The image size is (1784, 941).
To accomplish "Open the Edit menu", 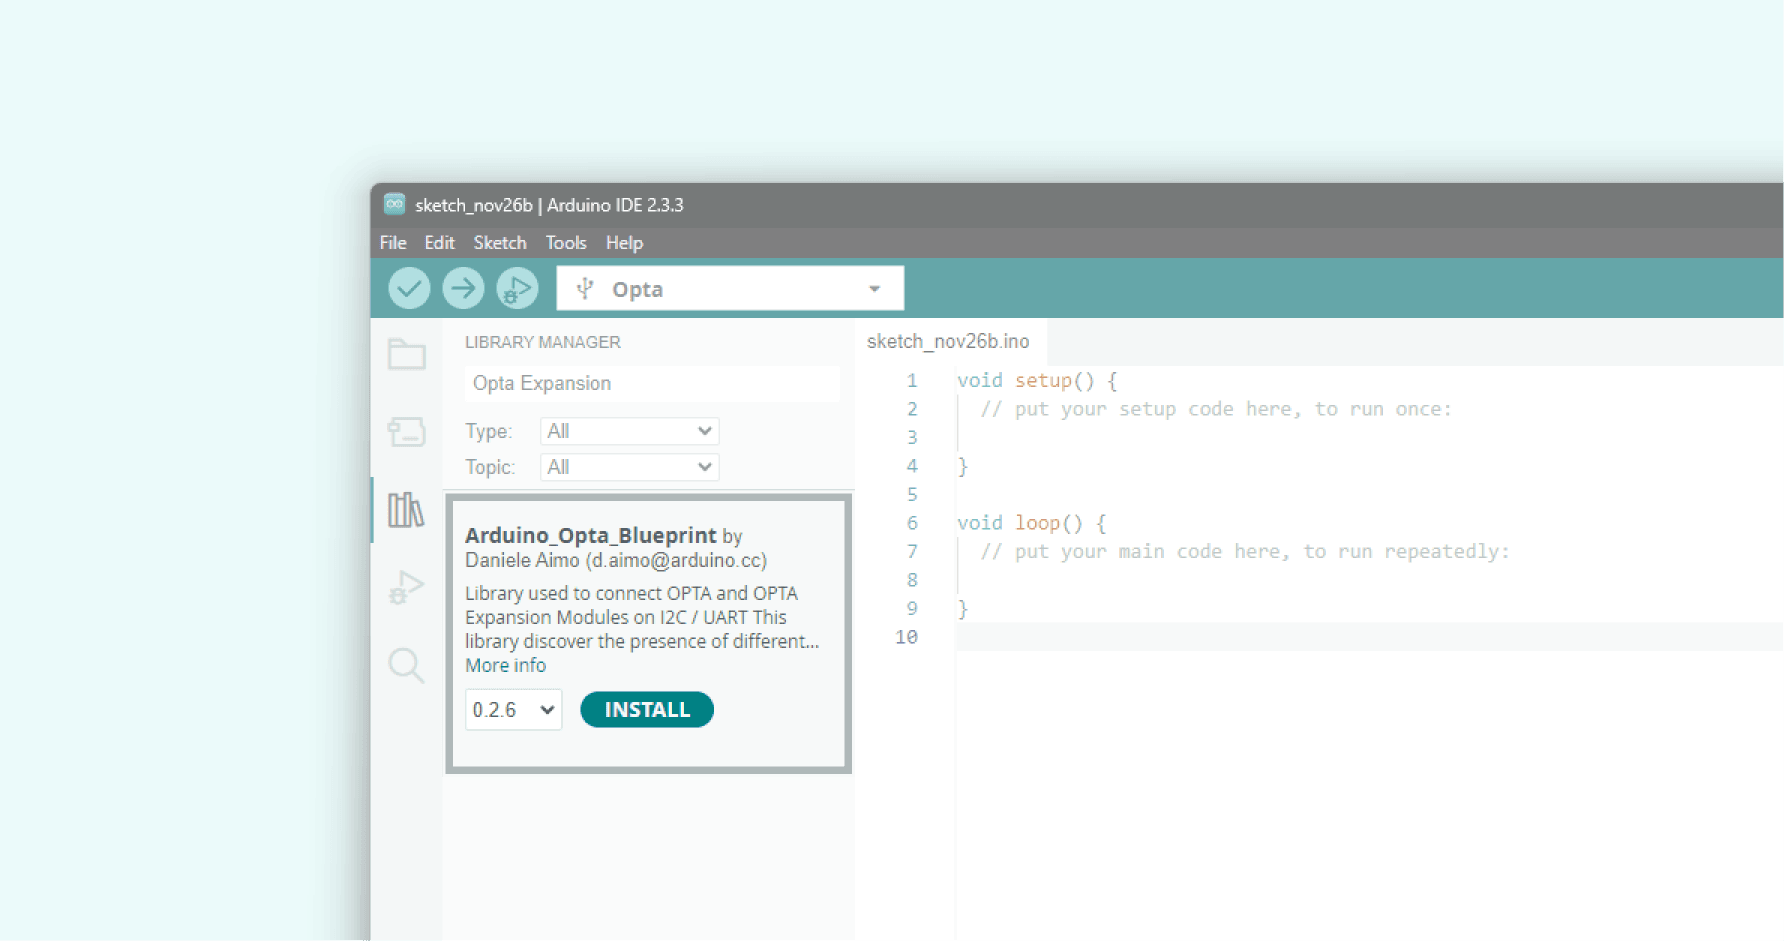I will tap(439, 243).
